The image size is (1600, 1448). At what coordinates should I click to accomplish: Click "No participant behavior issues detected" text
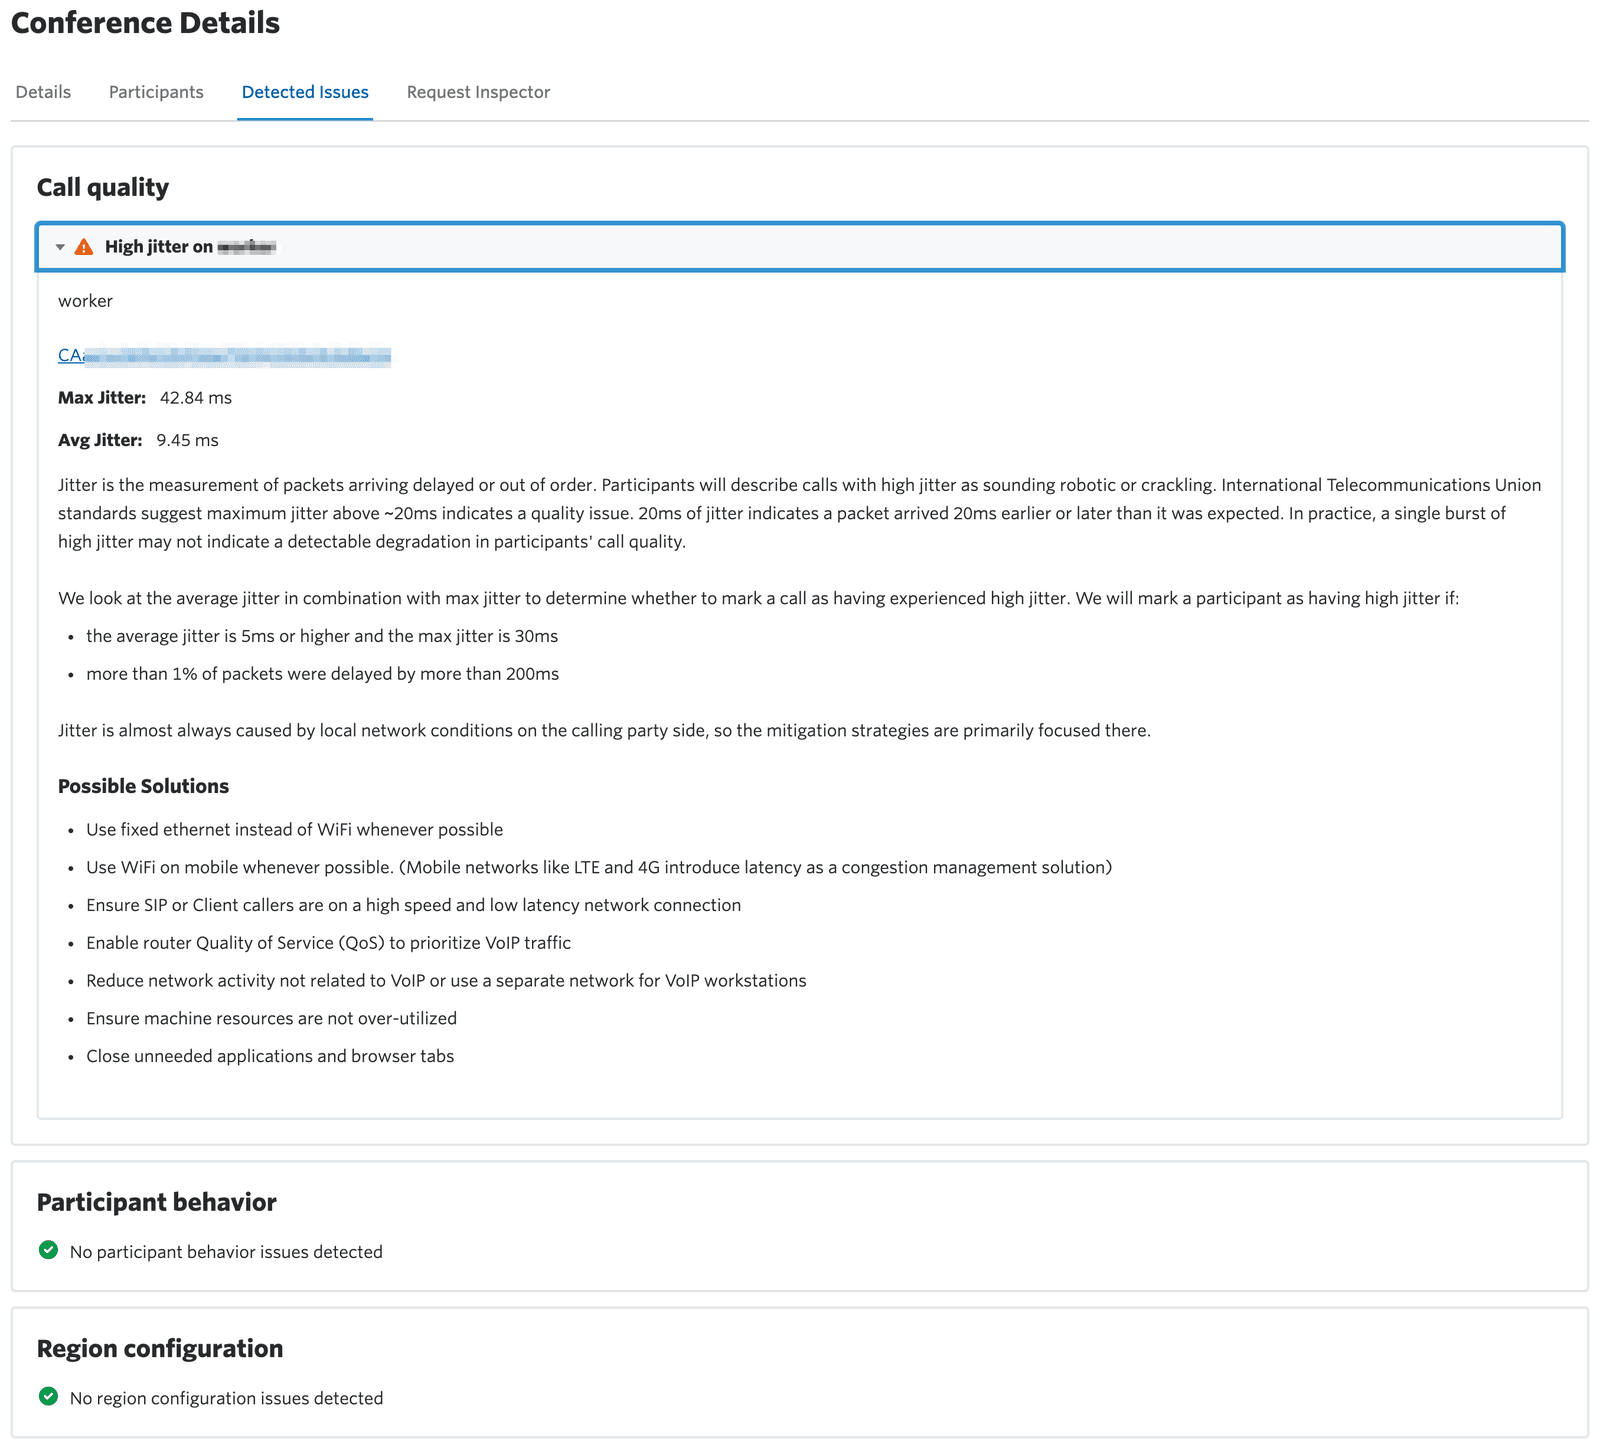[226, 1252]
